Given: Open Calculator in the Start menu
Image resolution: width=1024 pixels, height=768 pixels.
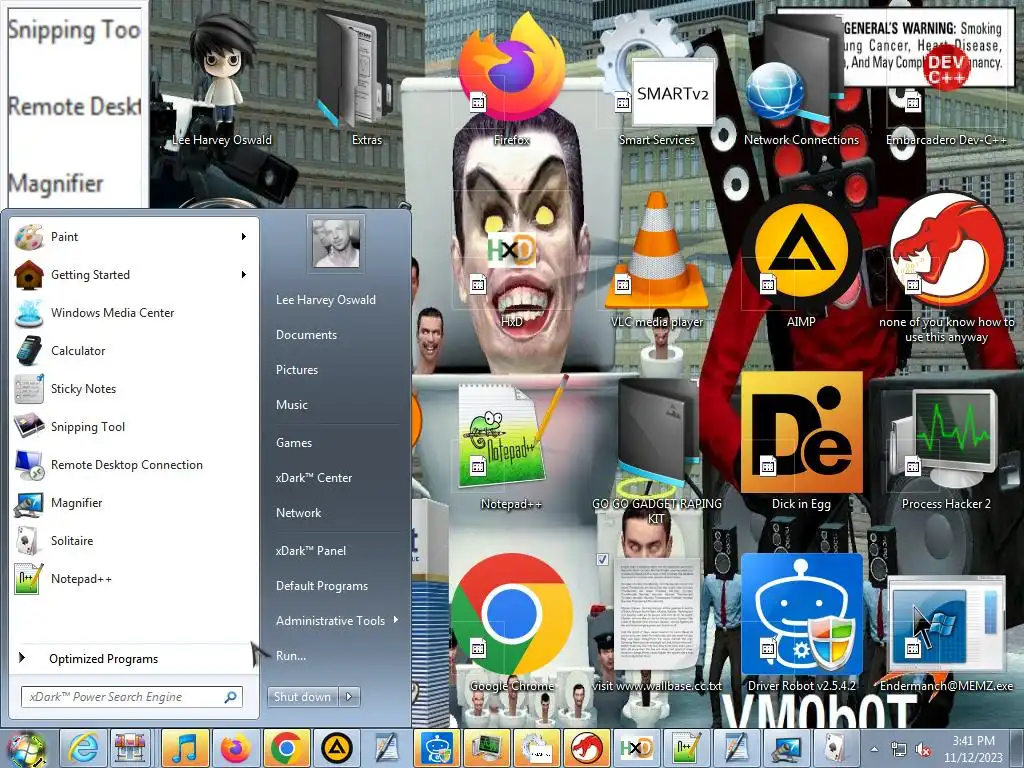Looking at the screenshot, I should click(134, 351).
